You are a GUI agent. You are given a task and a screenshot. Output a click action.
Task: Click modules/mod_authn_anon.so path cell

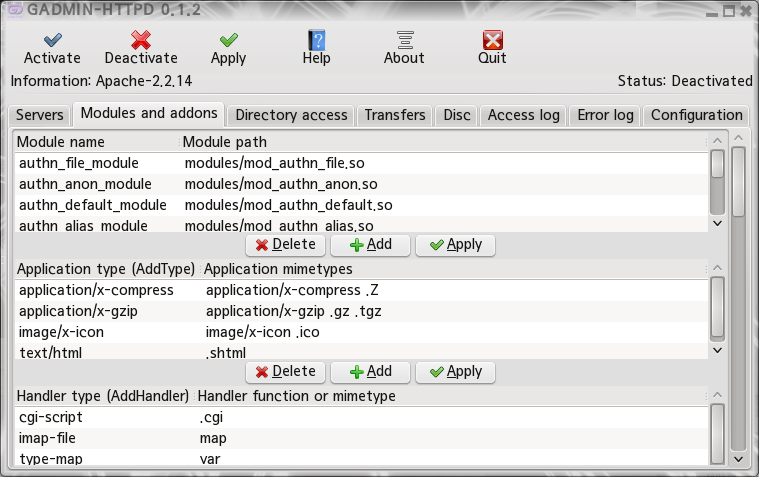click(x=281, y=184)
